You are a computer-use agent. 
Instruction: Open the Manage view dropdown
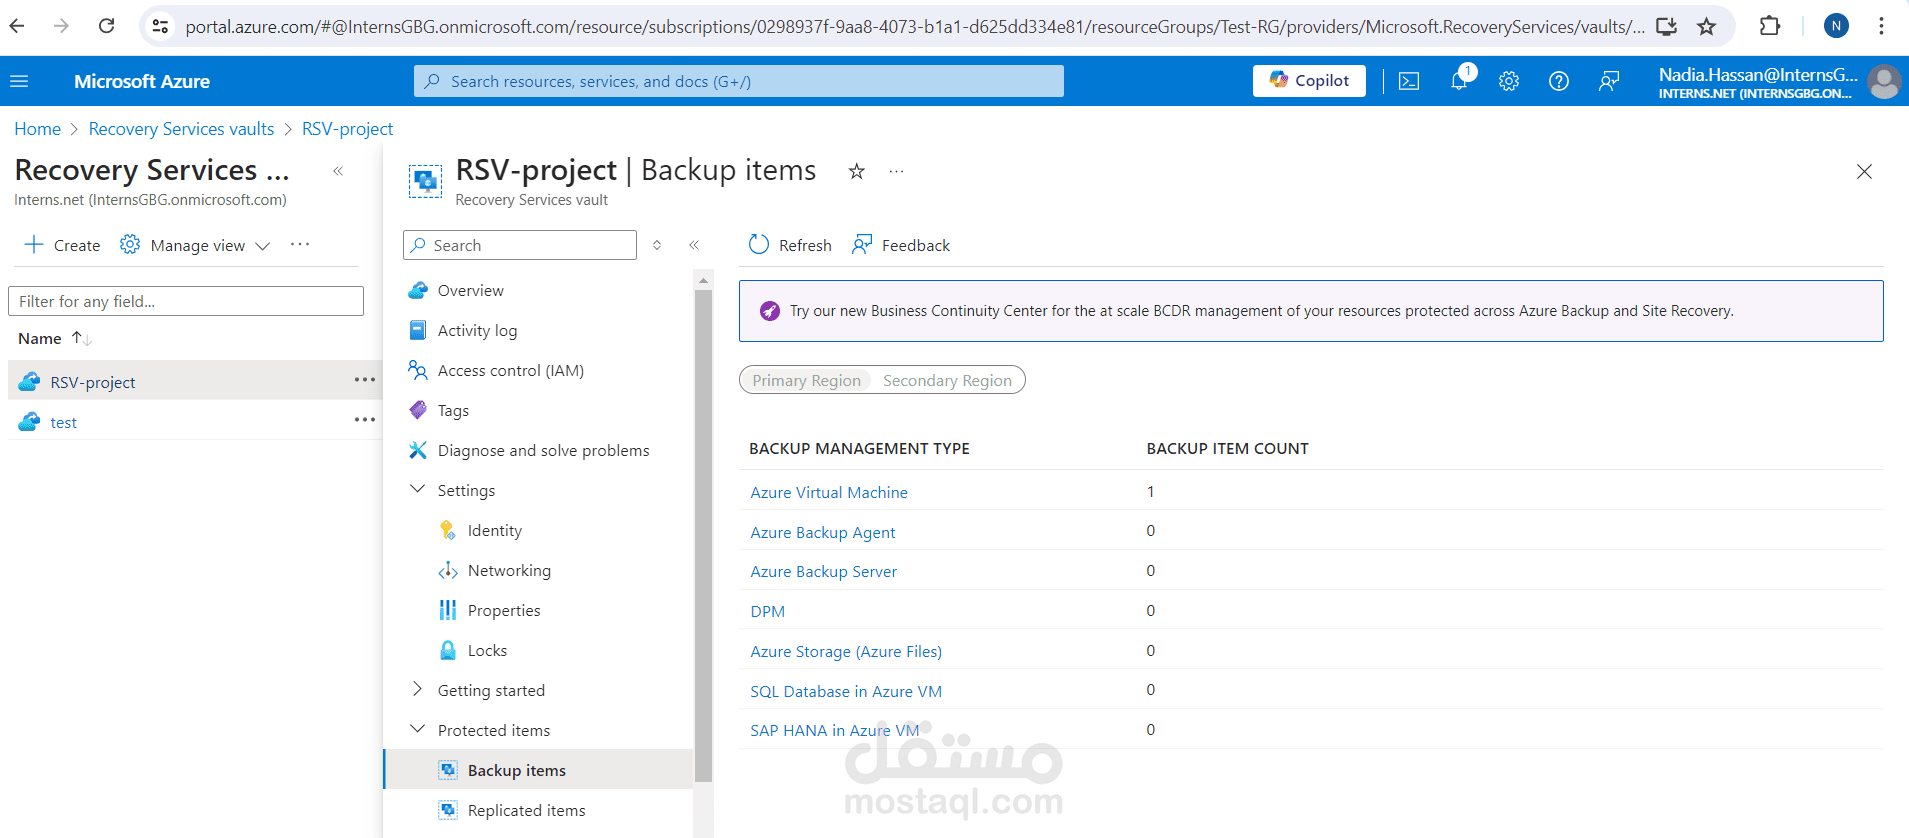(x=196, y=245)
